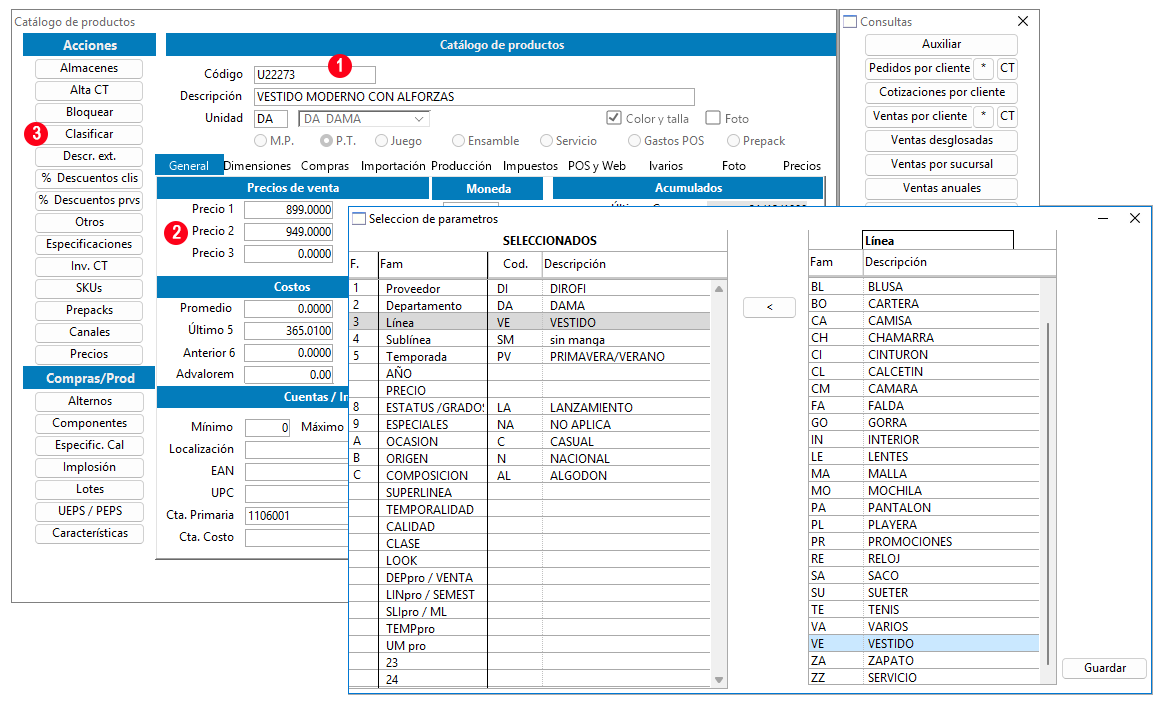The image size is (1167, 706).
Task: Open the Importación tab
Action: (393, 166)
